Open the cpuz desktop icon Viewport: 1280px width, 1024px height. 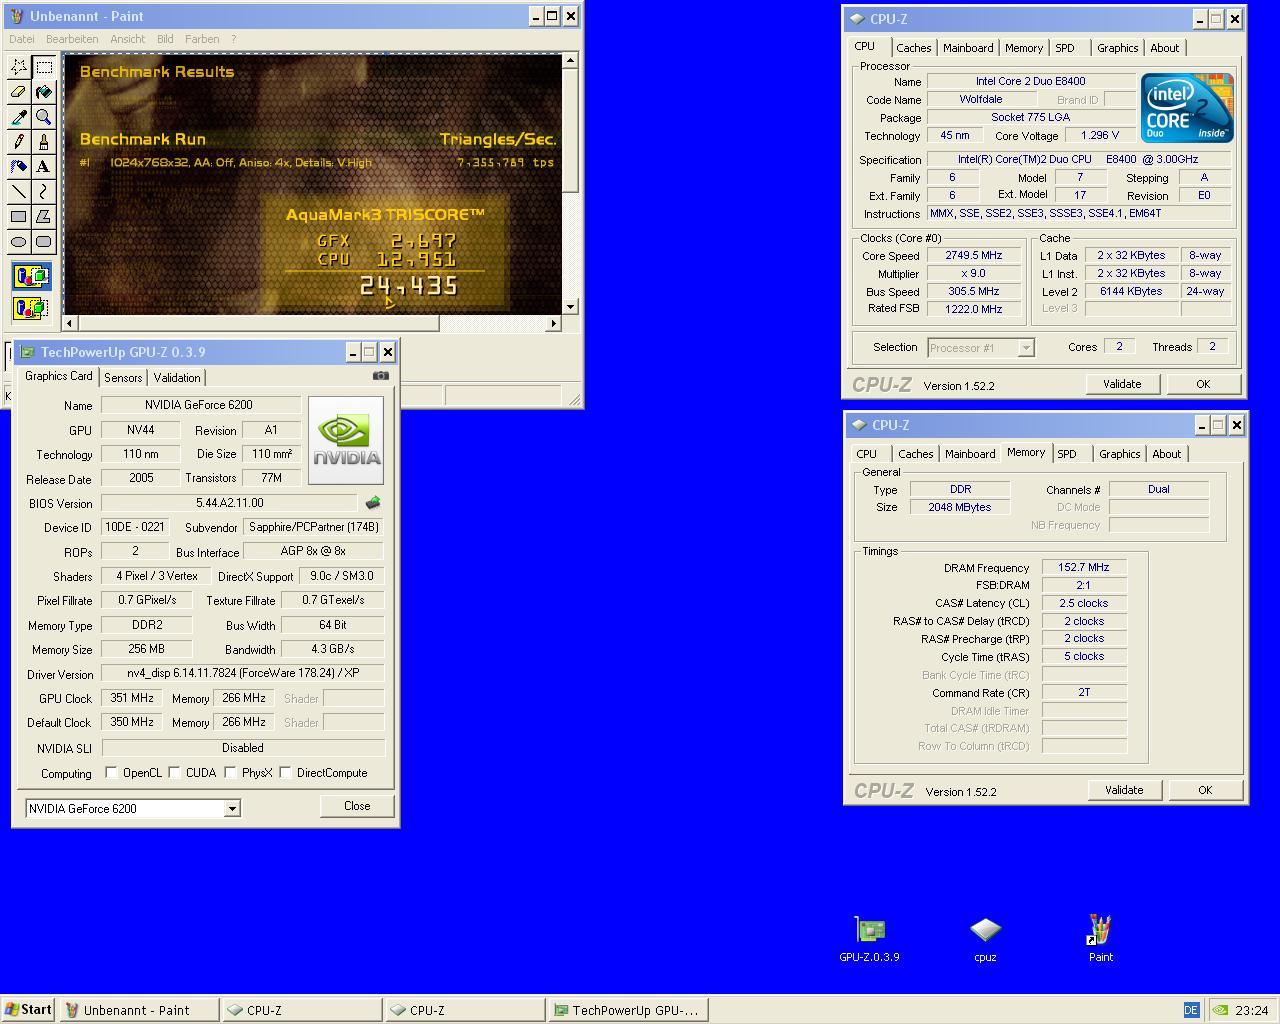point(985,939)
